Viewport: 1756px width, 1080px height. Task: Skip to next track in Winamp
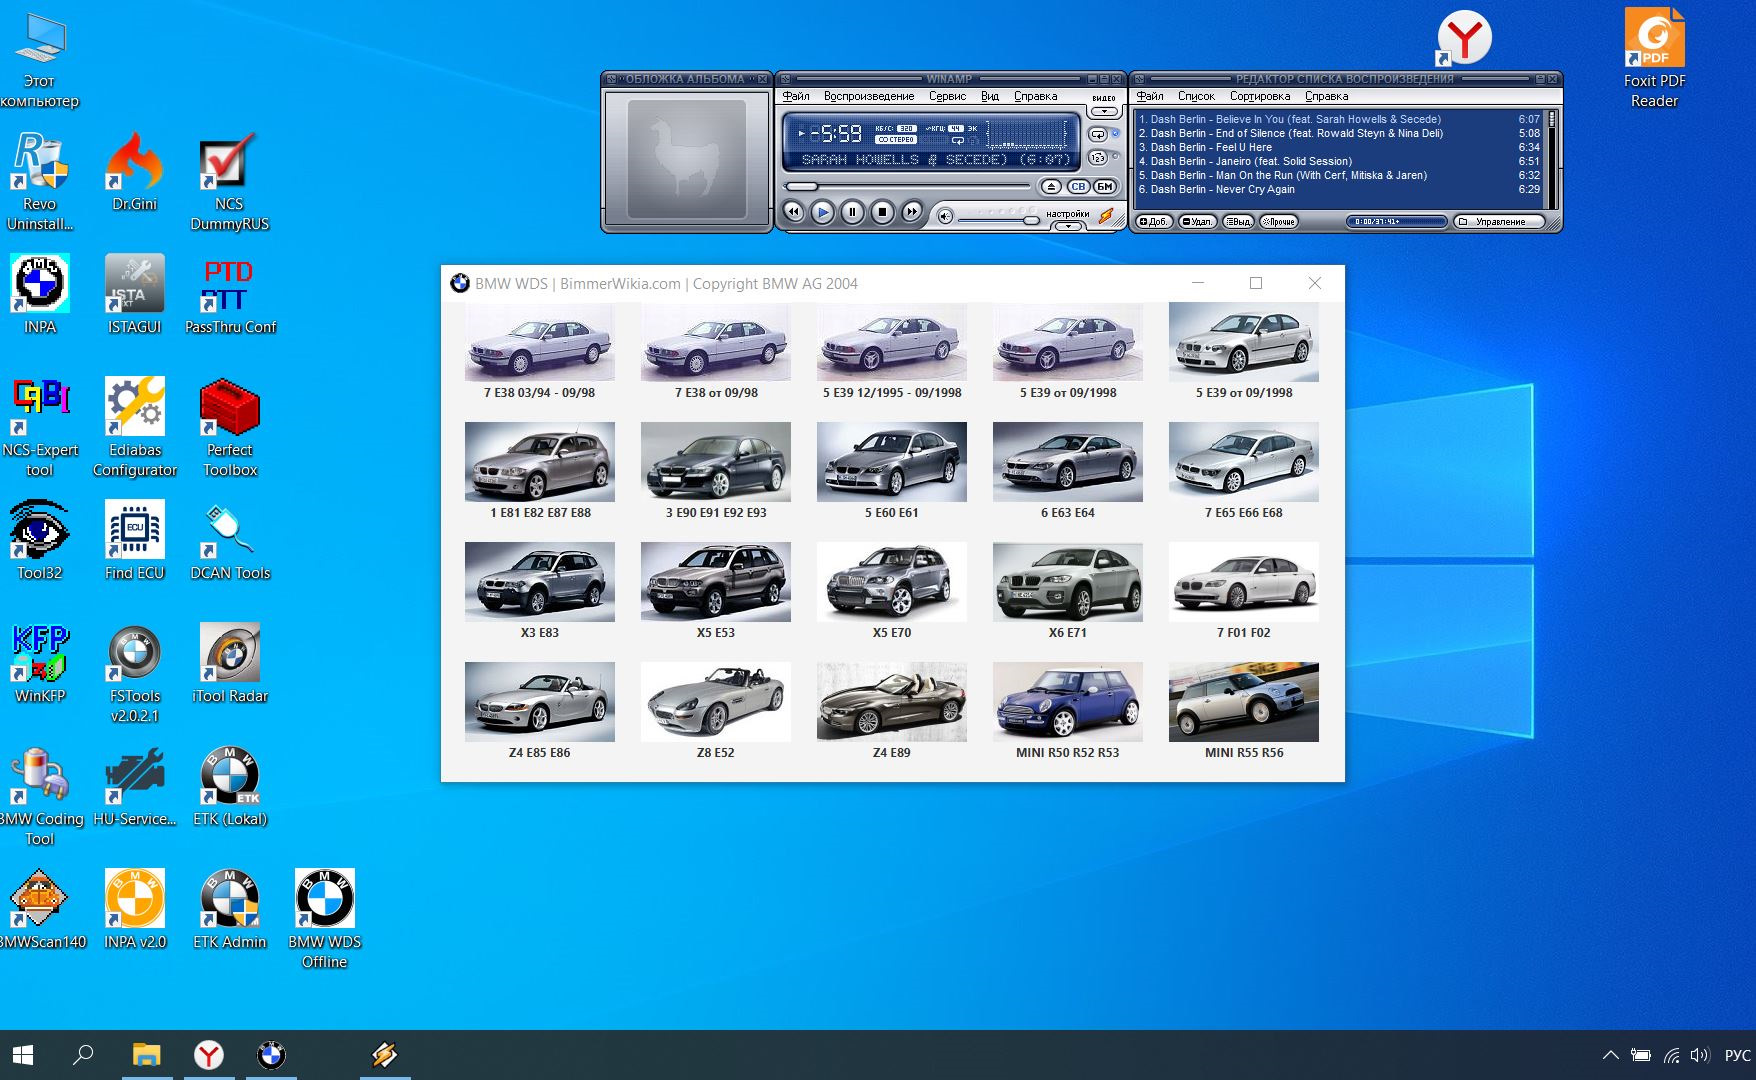[911, 212]
